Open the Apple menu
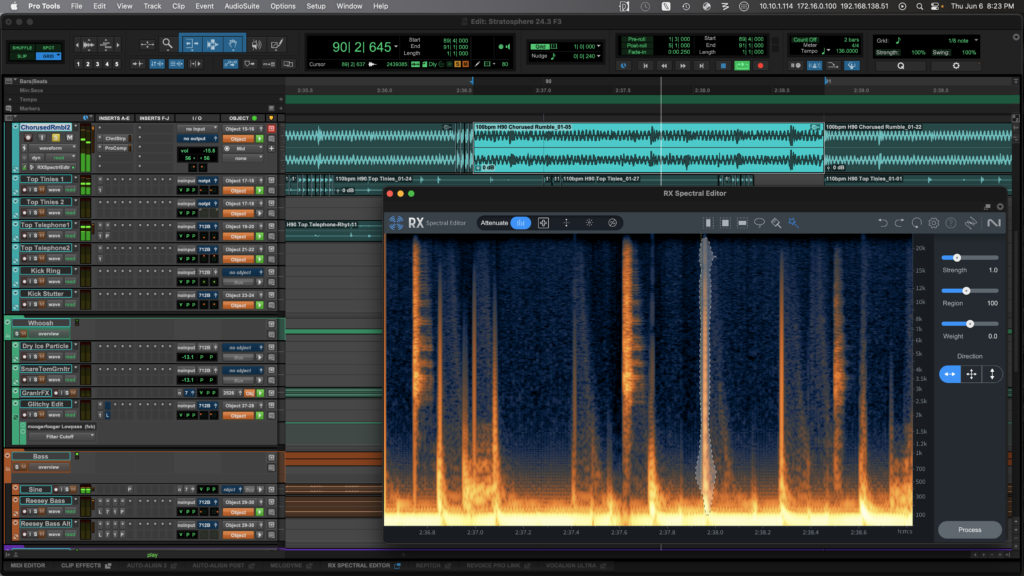This screenshot has width=1024, height=576. coord(14,6)
